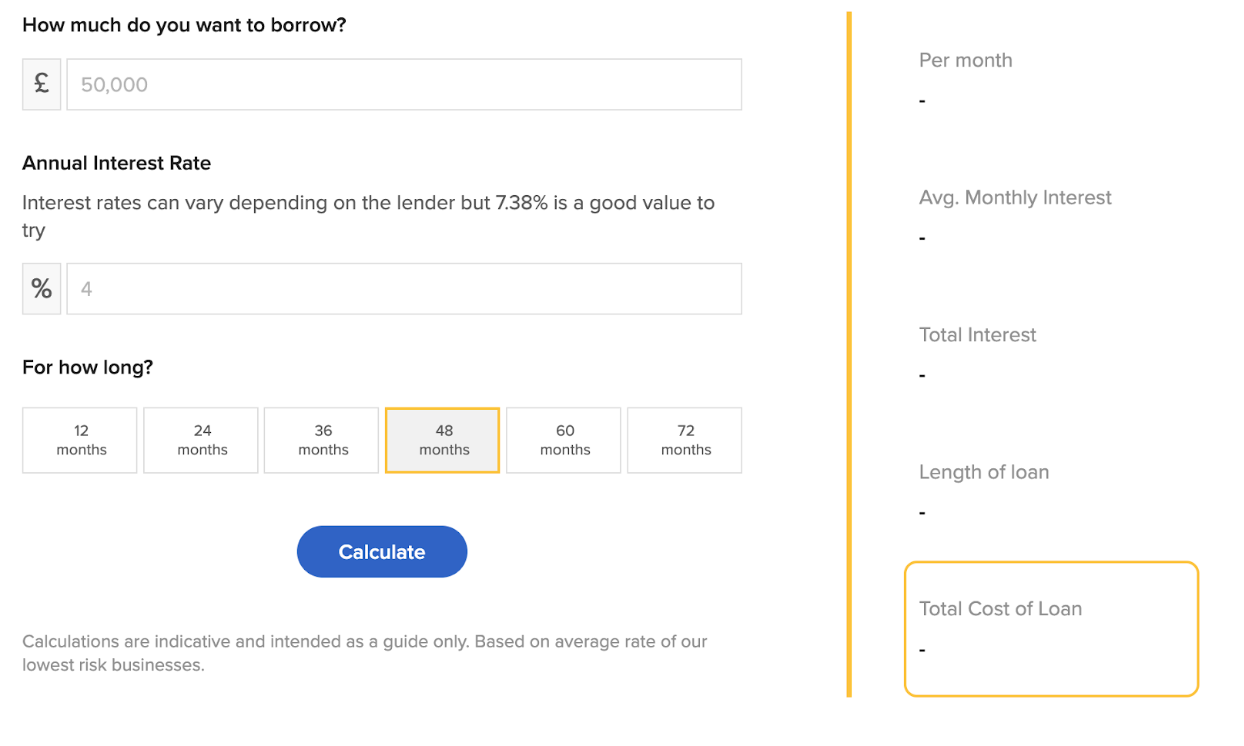Select the 60 months loan term
Screen dimensions: 1244x746
[563, 440]
